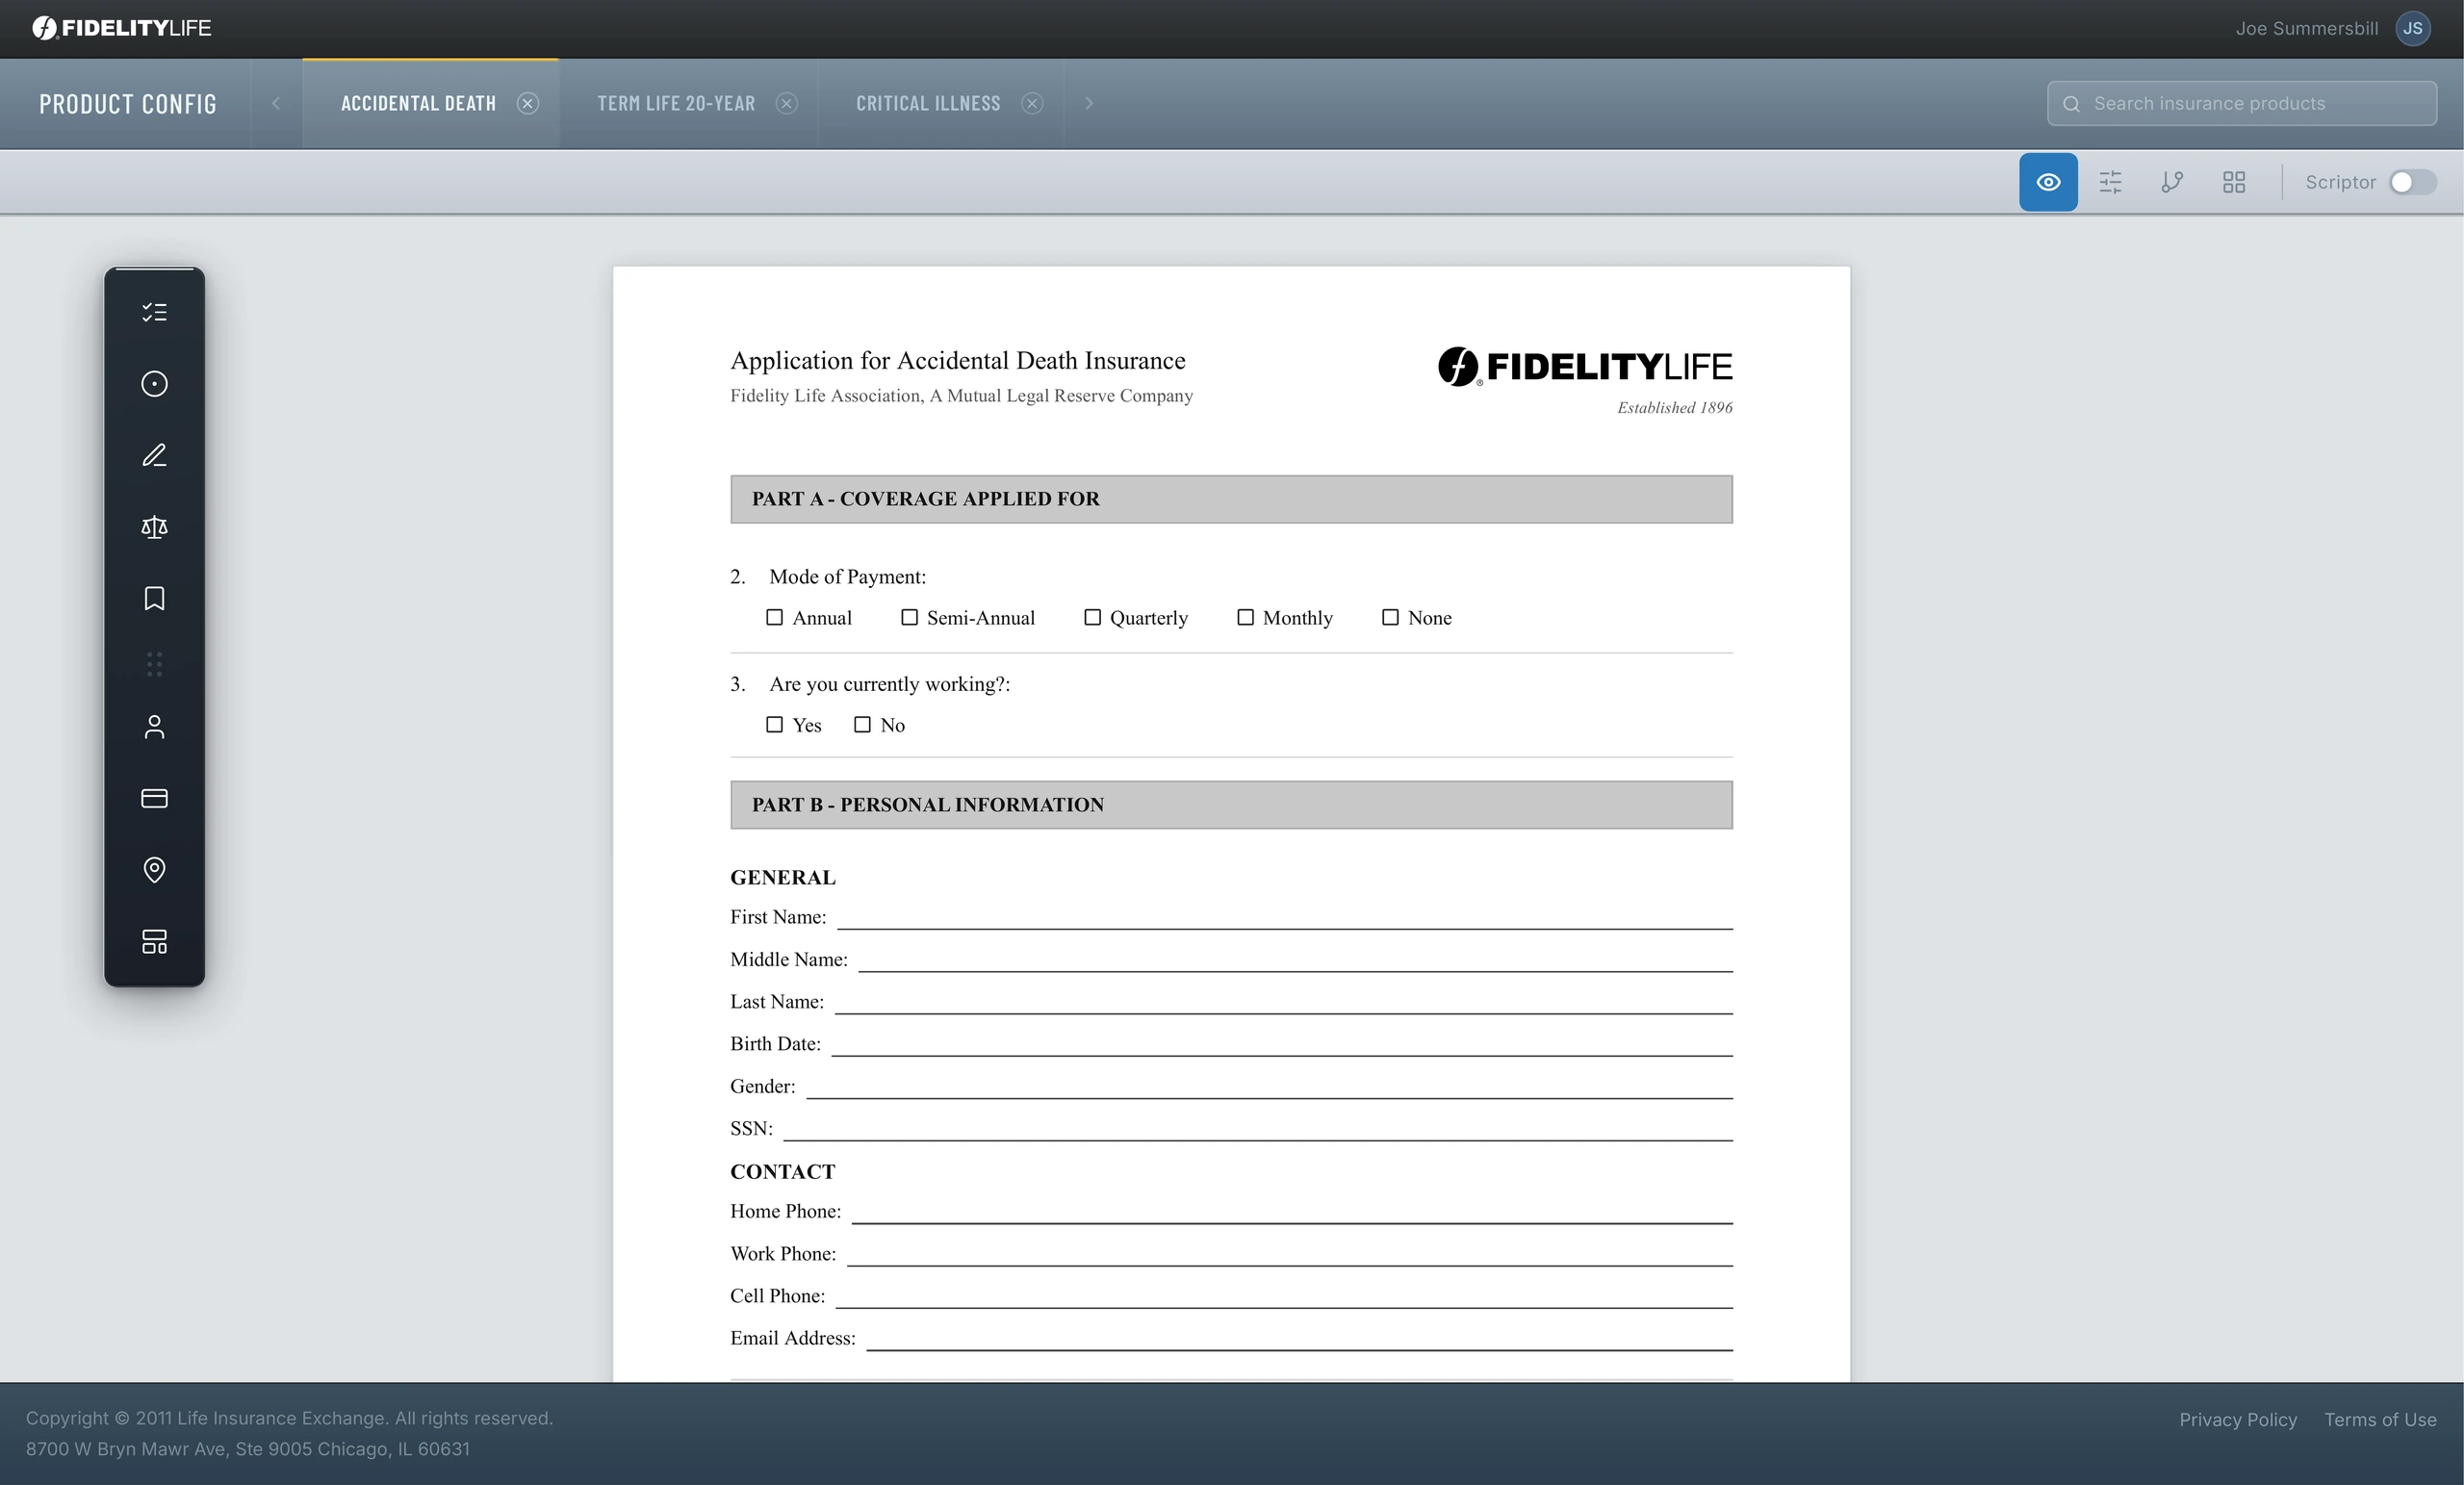Open the person profile icon in sidebar

(154, 727)
